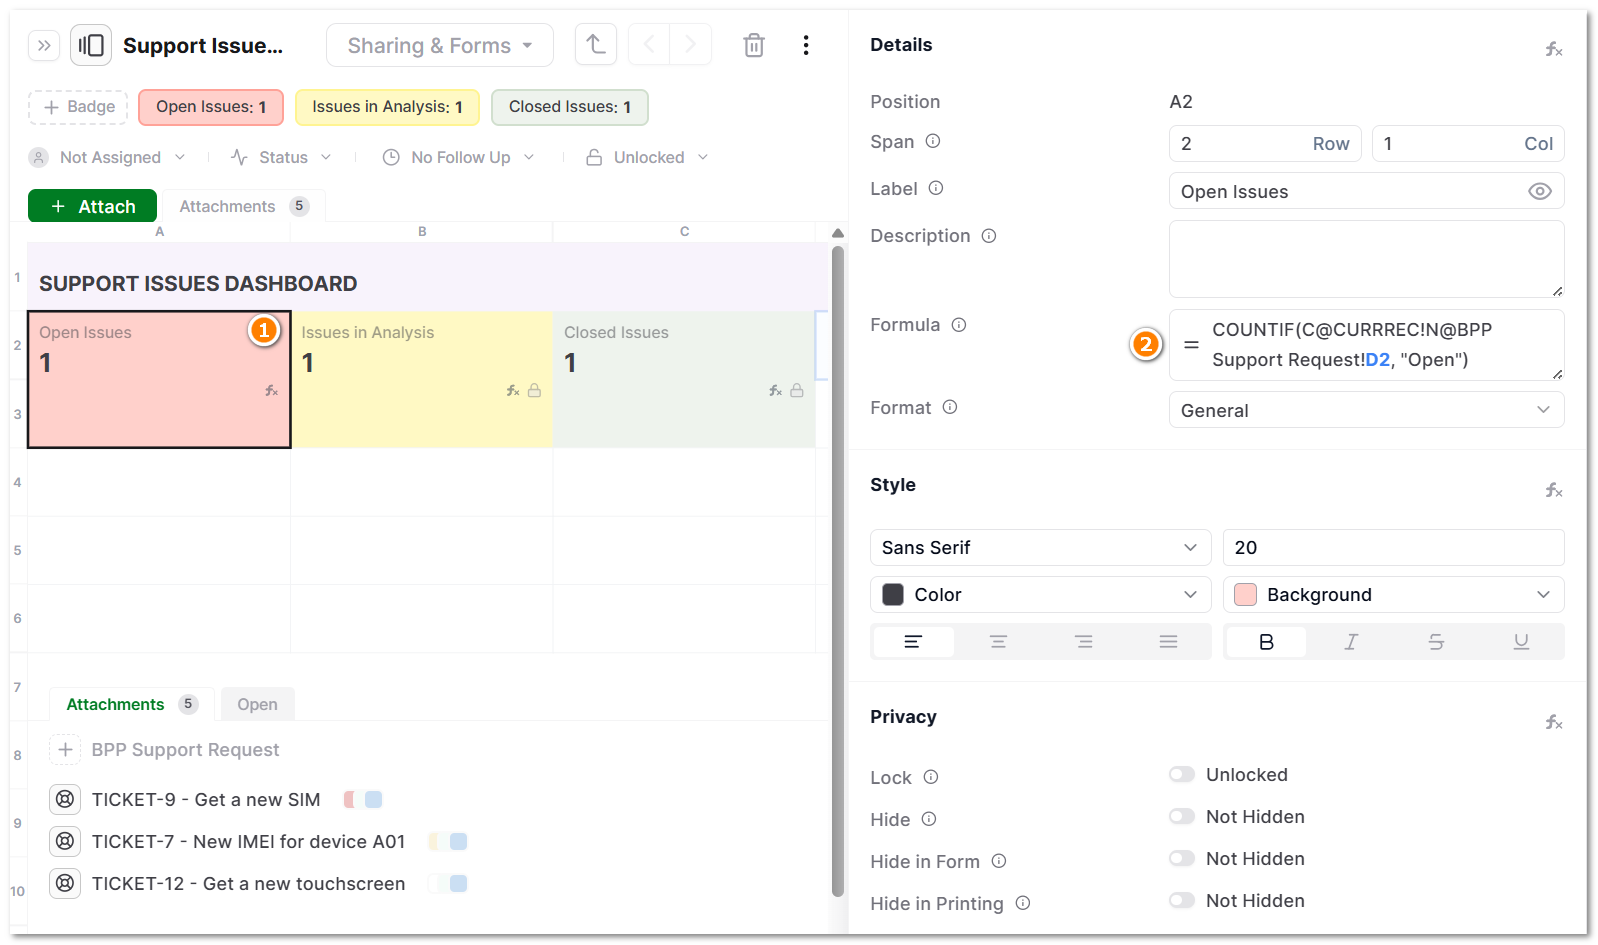This screenshot has width=1598, height=945.
Task: Enable the Hide in Form switch
Action: (1182, 858)
